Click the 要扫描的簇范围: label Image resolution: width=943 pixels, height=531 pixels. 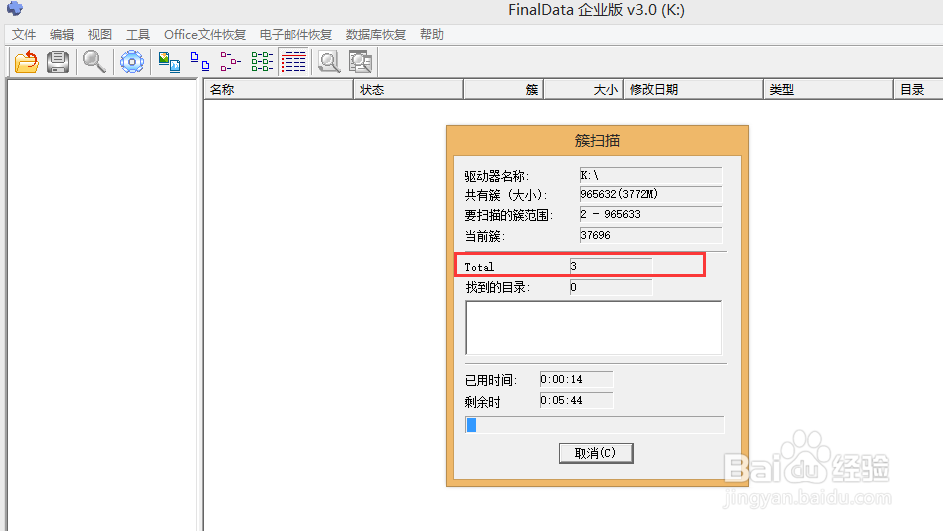tap(509, 215)
